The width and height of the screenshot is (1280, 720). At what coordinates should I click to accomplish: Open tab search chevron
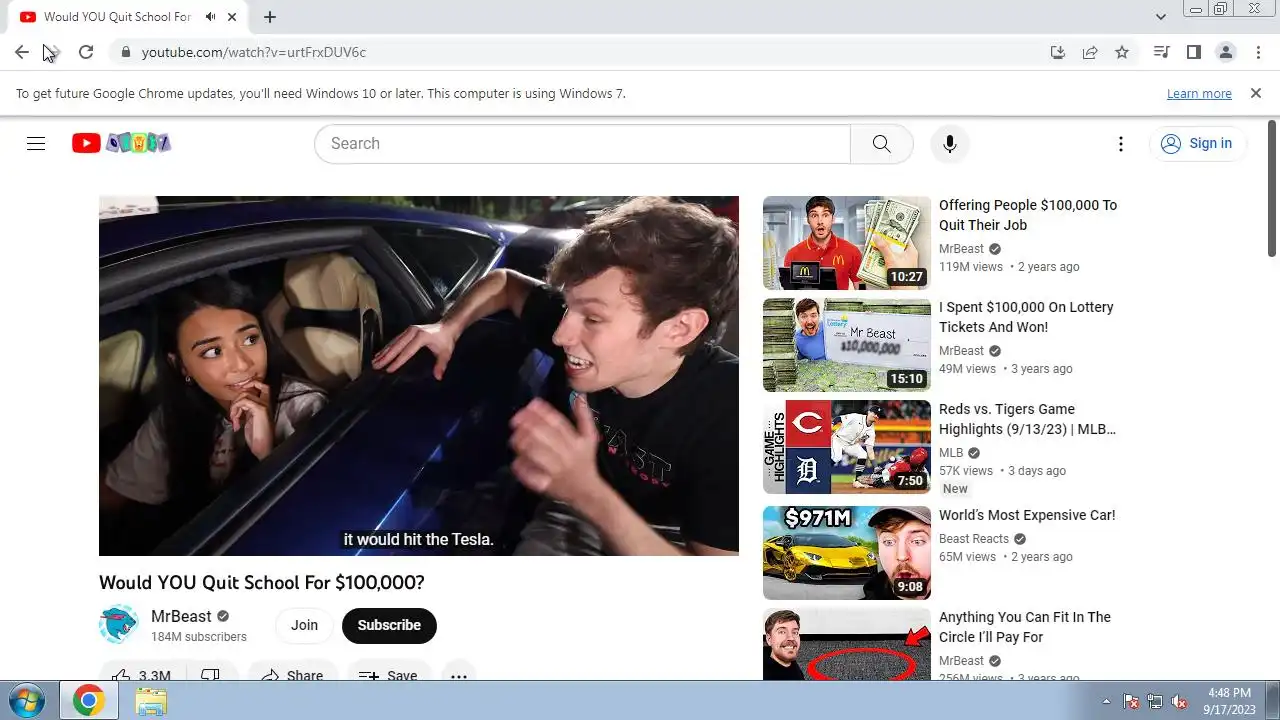(1161, 17)
